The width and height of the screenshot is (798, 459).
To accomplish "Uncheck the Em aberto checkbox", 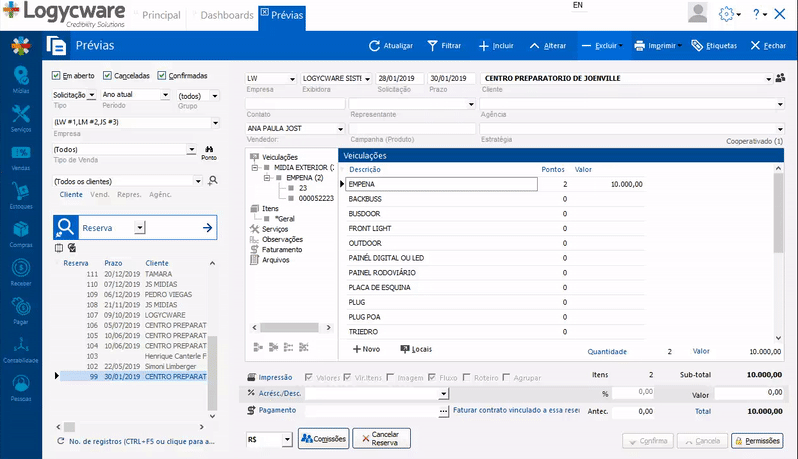I will pos(57,75).
